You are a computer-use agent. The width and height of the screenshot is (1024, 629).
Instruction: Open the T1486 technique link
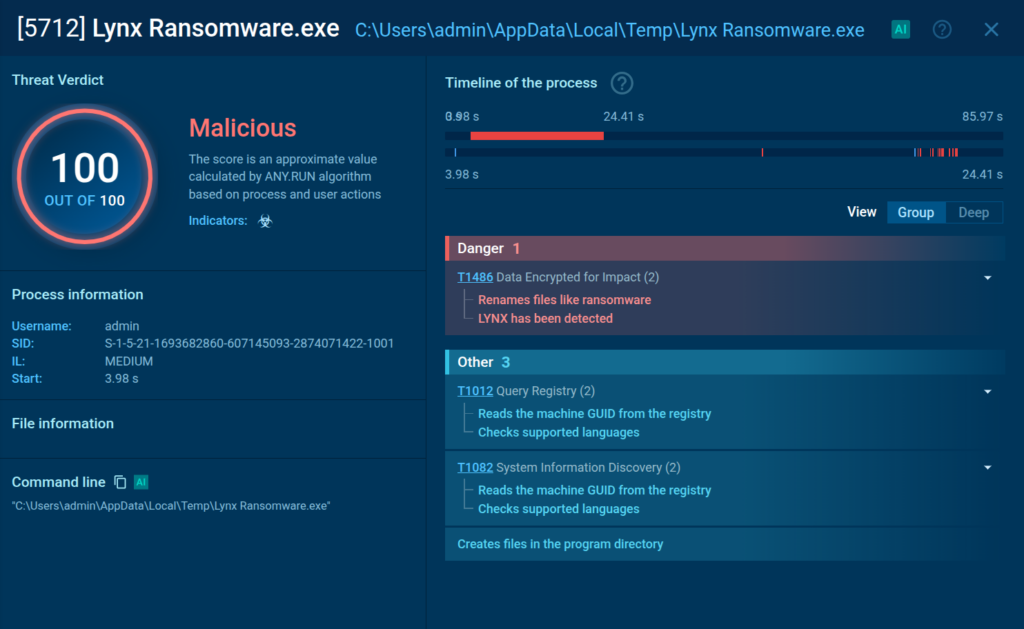click(x=474, y=277)
